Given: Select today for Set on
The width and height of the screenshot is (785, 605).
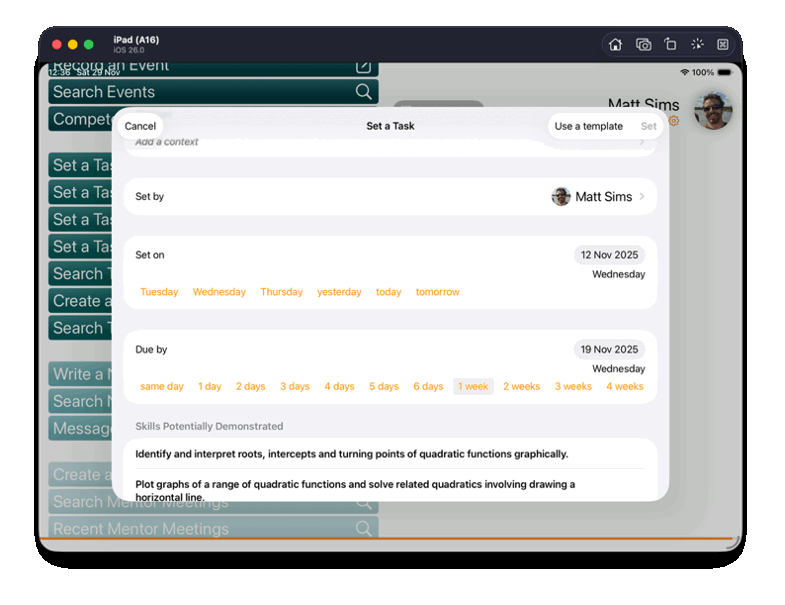Looking at the screenshot, I should tap(388, 292).
